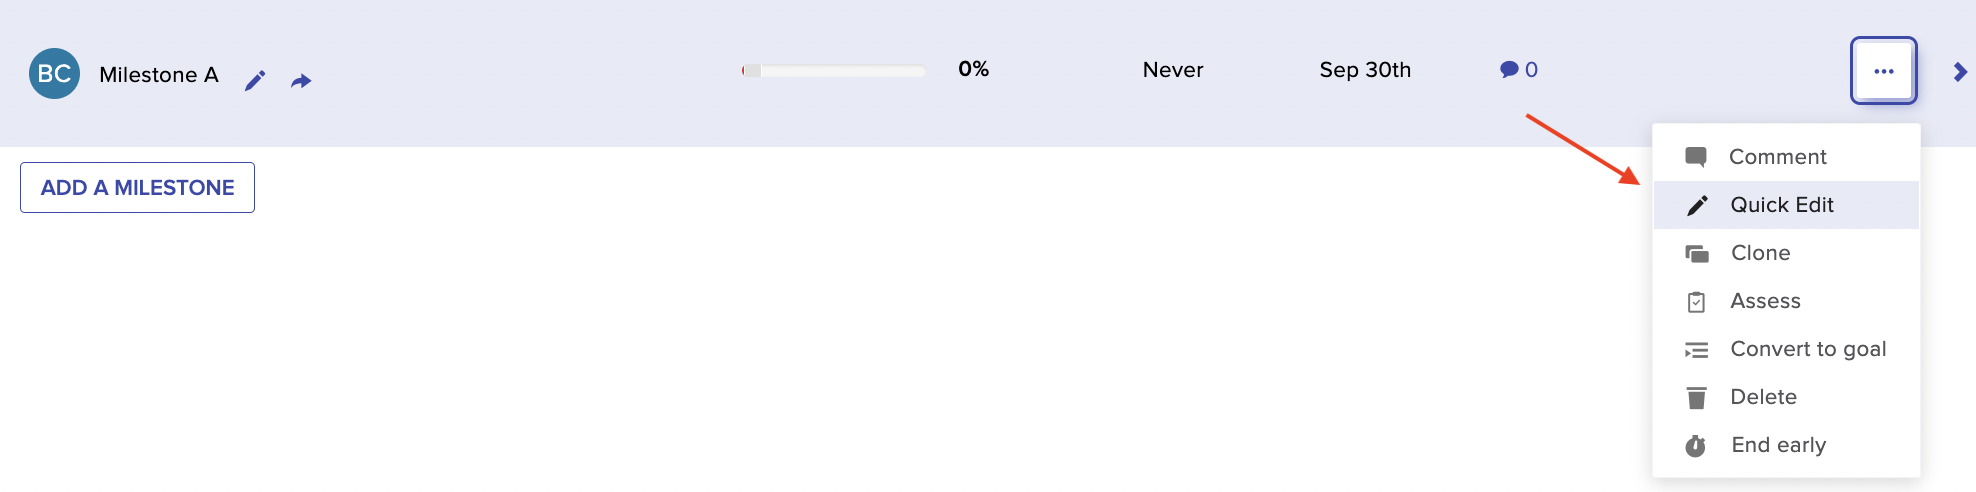Viewport: 1976px width, 492px height.
Task: Click the trash can icon next to Delete
Action: click(x=1697, y=398)
